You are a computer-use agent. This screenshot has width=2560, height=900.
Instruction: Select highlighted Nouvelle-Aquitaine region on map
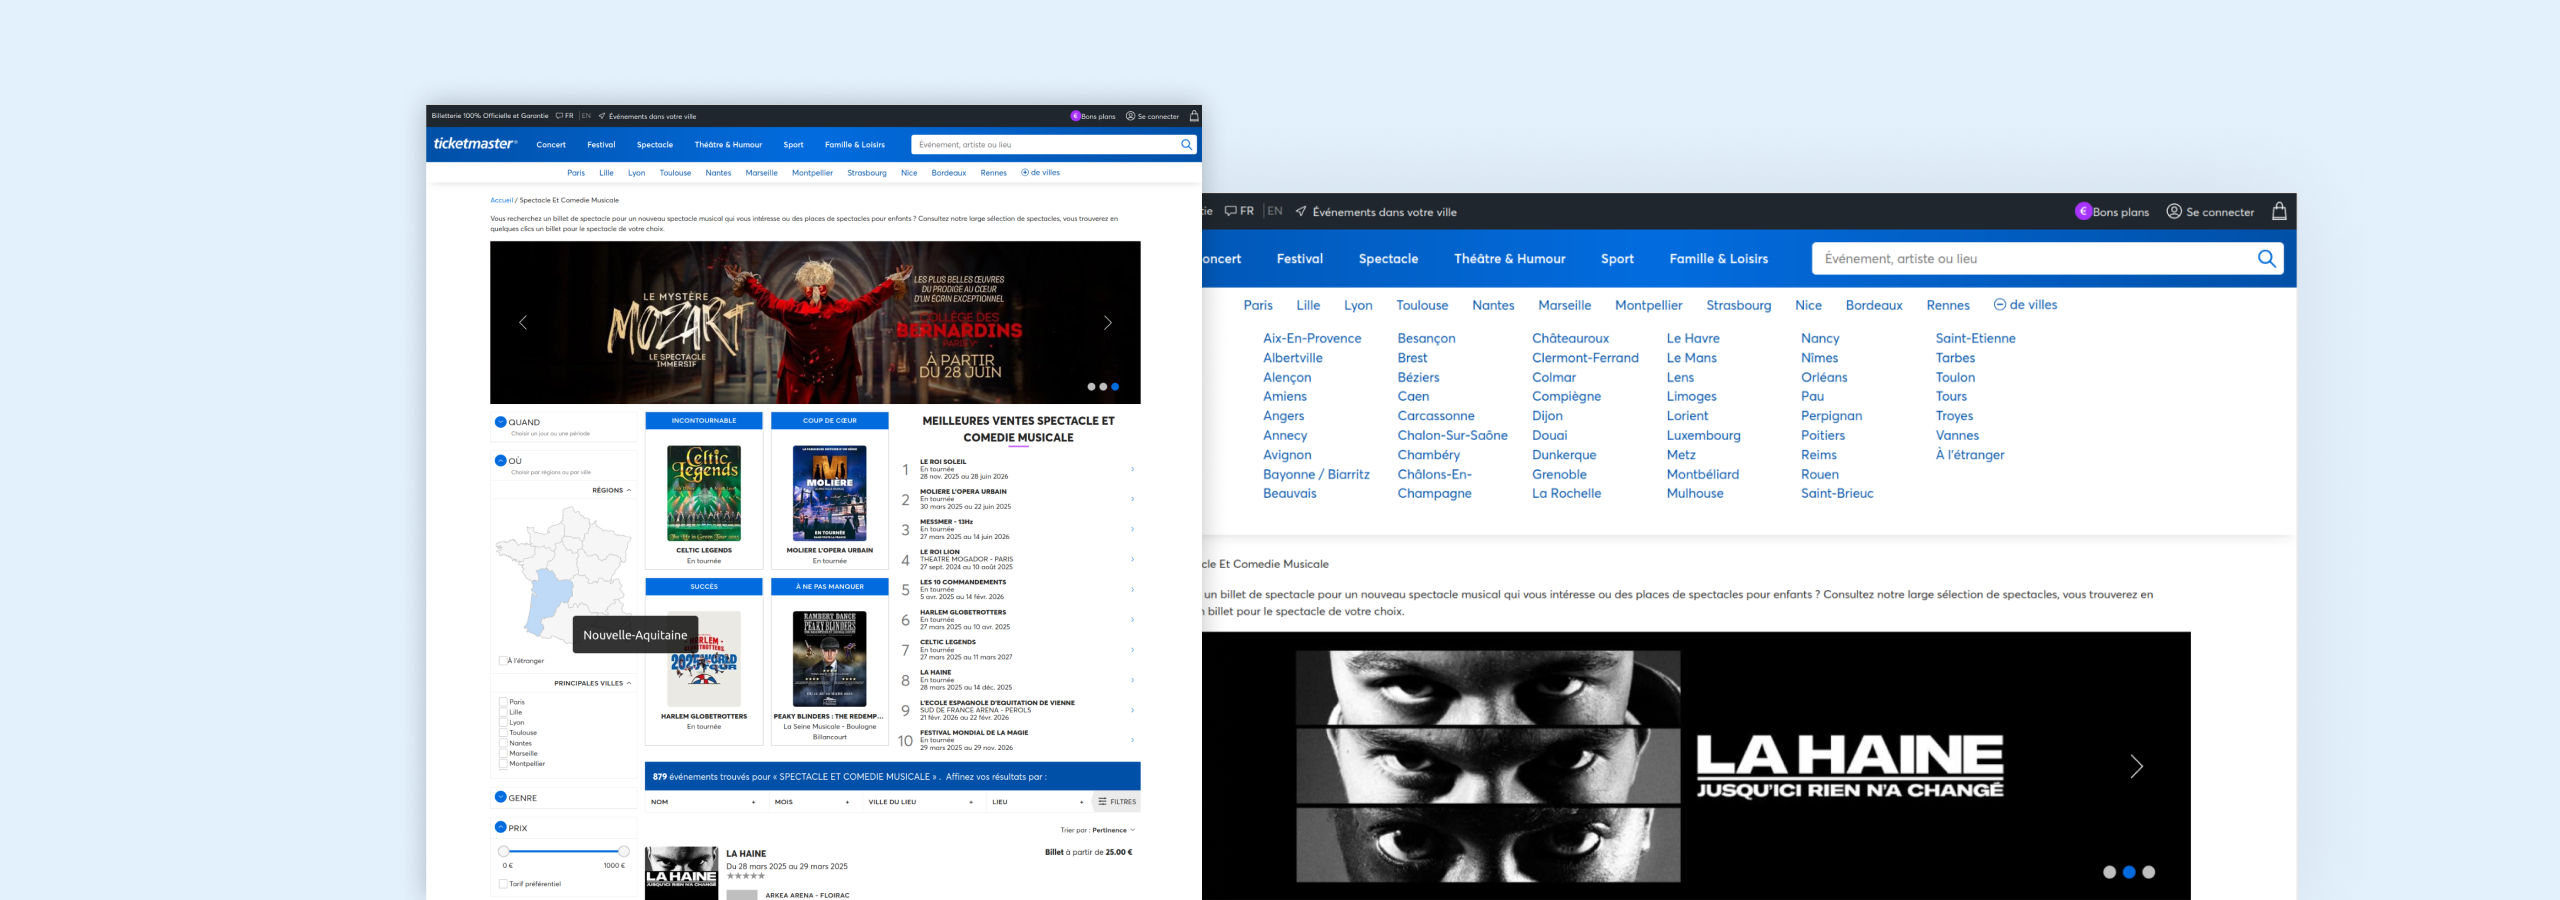548,600
